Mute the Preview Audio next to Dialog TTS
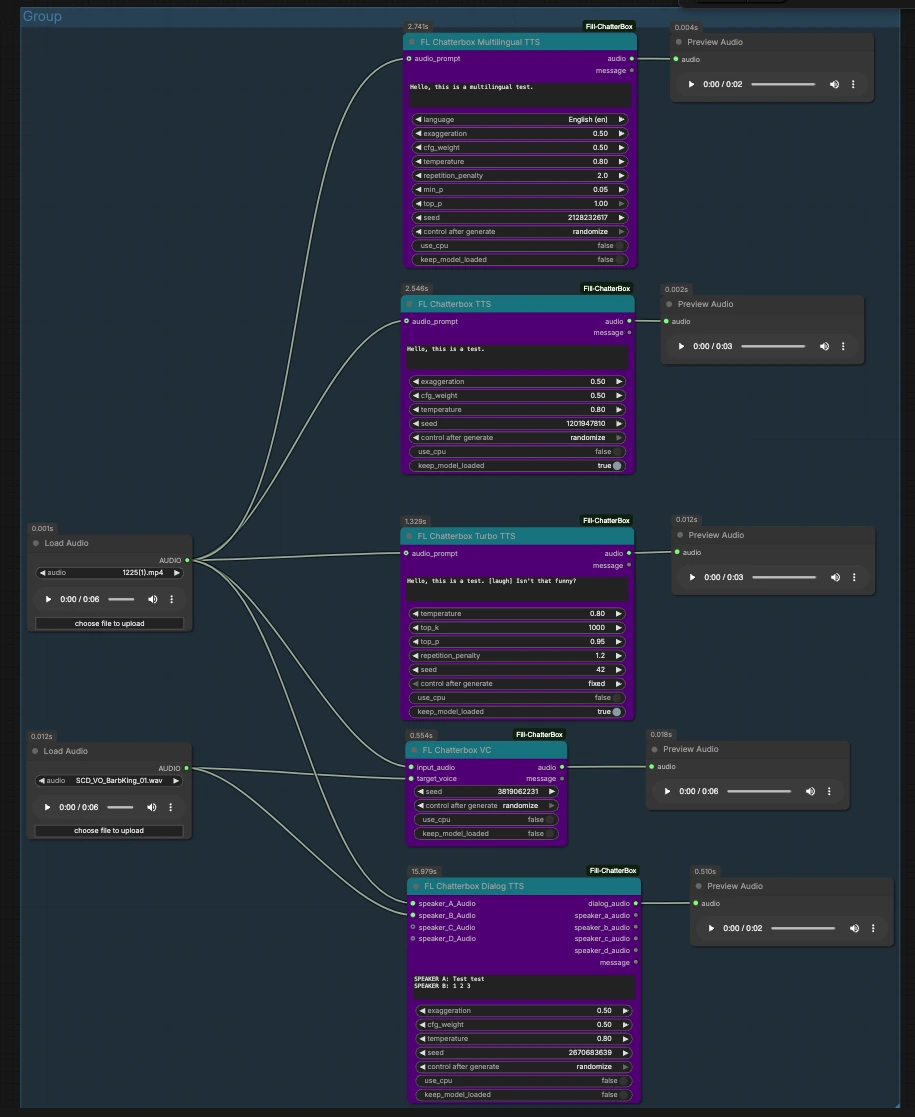This screenshot has width=915, height=1117. (x=854, y=928)
